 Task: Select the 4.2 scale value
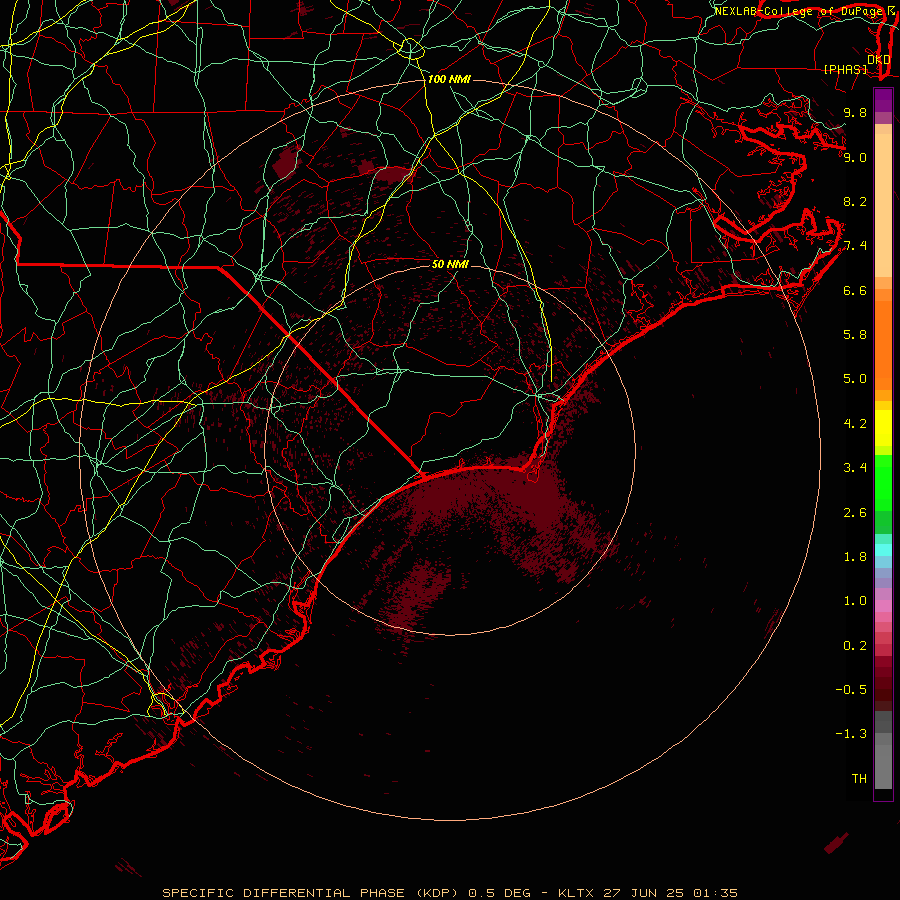point(855,424)
